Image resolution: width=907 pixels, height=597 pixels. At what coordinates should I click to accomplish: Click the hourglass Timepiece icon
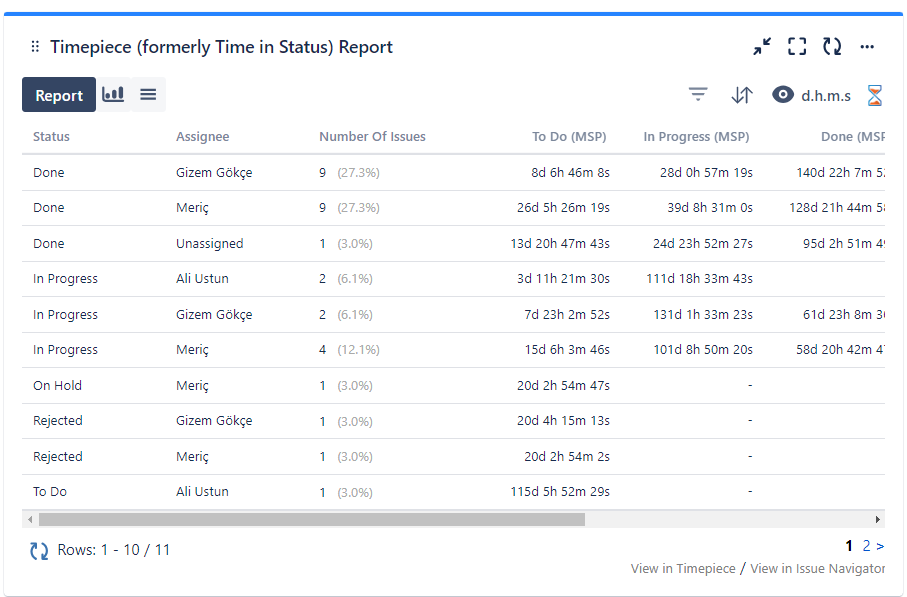tap(875, 95)
